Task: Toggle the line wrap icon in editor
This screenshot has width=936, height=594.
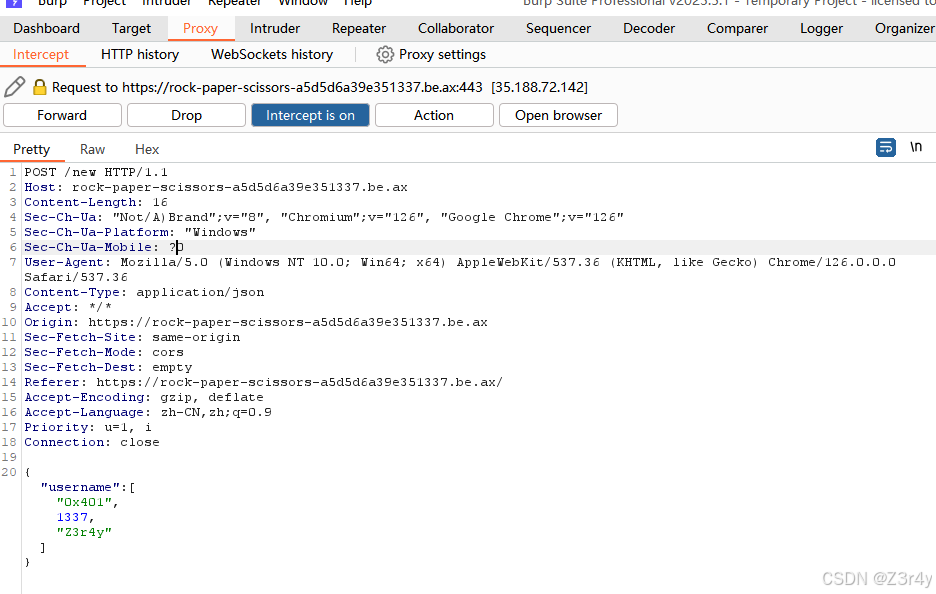Action: [x=886, y=147]
